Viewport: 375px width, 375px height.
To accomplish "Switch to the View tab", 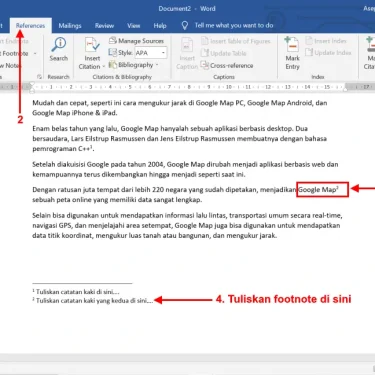I will tap(133, 26).
